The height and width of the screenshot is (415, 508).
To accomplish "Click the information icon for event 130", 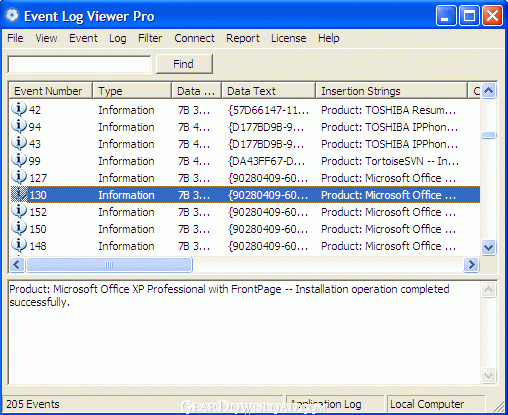I will coord(19,194).
